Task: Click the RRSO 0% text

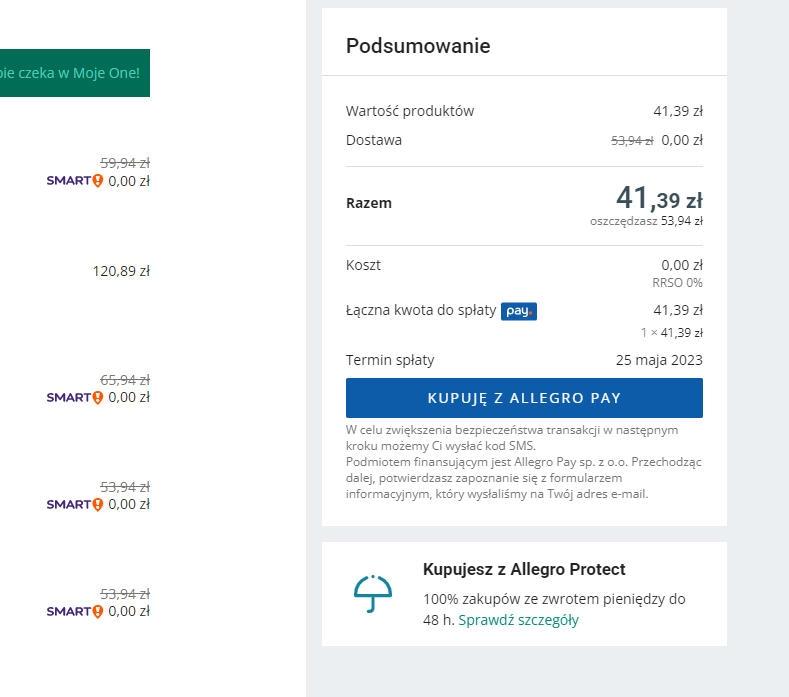Action: click(677, 283)
